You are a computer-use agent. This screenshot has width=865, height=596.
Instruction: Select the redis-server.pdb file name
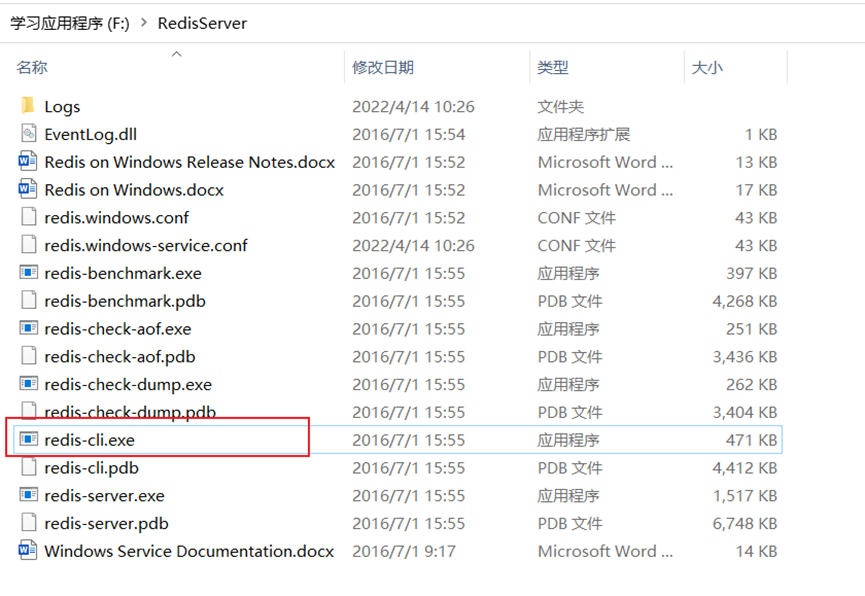tap(106, 523)
